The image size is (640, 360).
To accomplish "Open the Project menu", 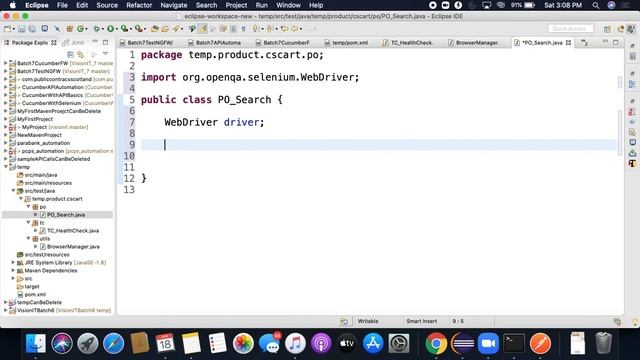I will point(236,5).
